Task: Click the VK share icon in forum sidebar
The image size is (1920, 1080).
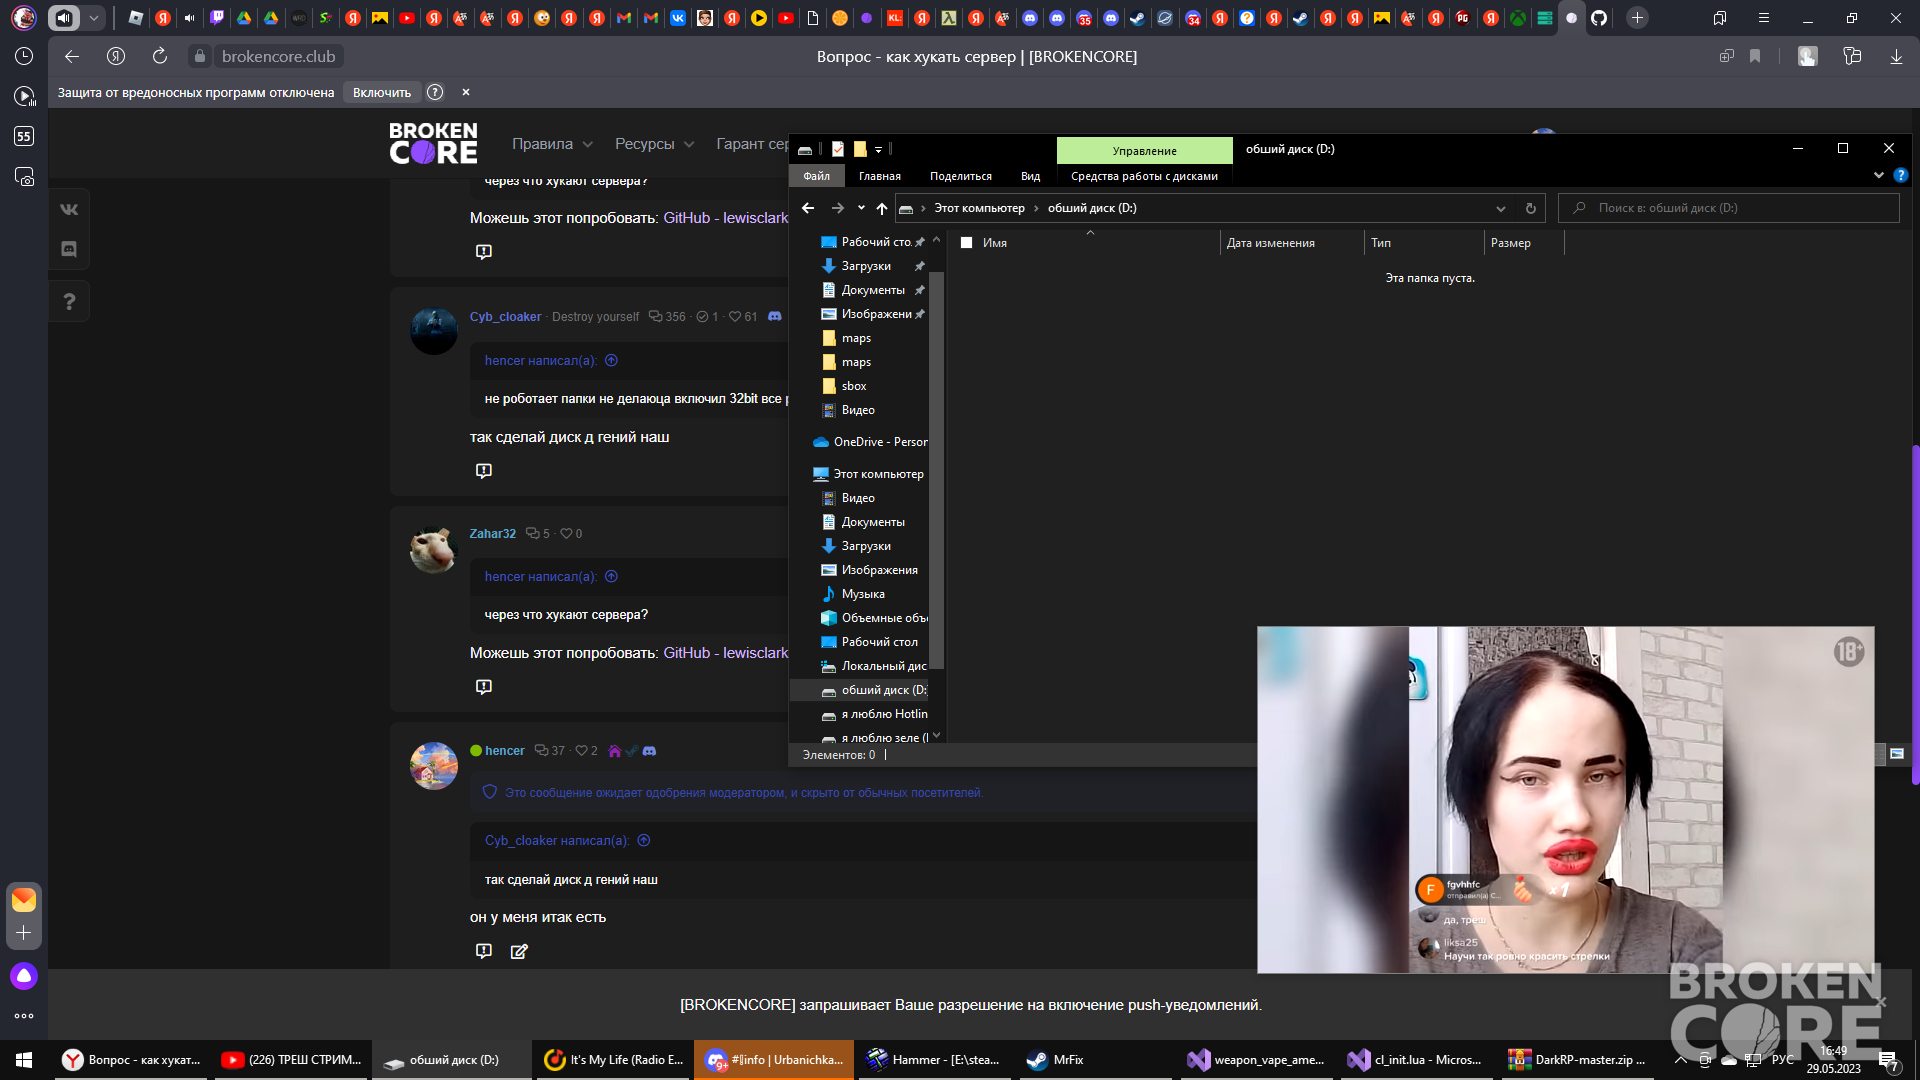Action: pyautogui.click(x=69, y=209)
